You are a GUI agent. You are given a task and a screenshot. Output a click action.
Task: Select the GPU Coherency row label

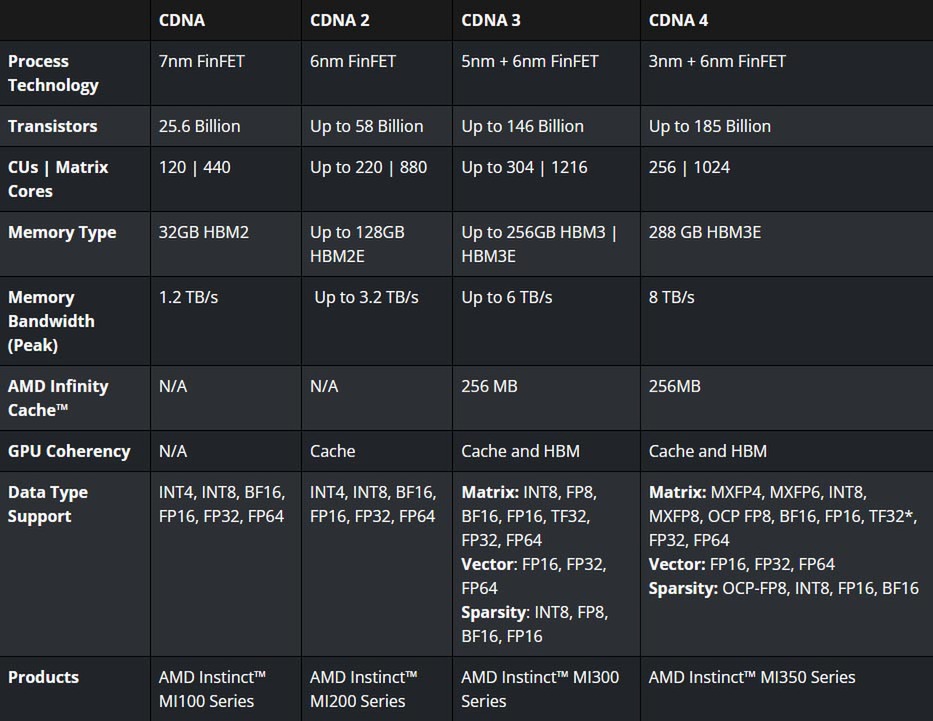coord(69,451)
